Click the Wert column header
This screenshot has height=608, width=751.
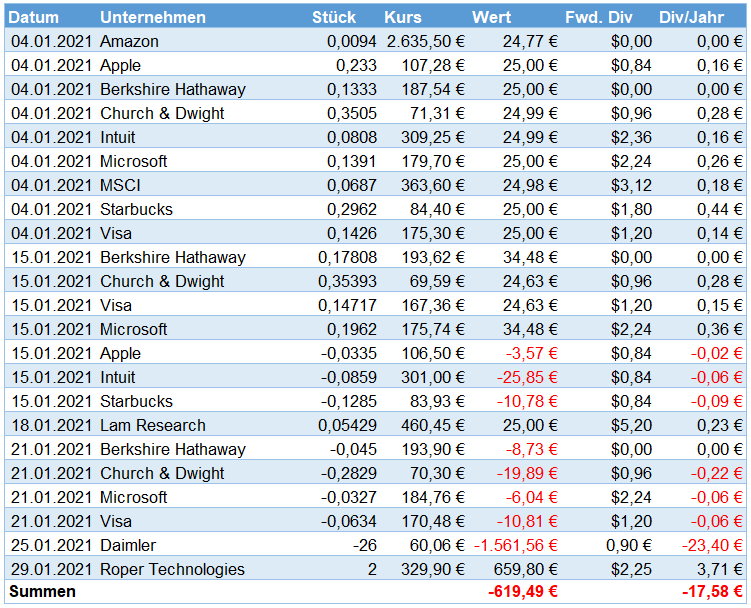pos(491,17)
